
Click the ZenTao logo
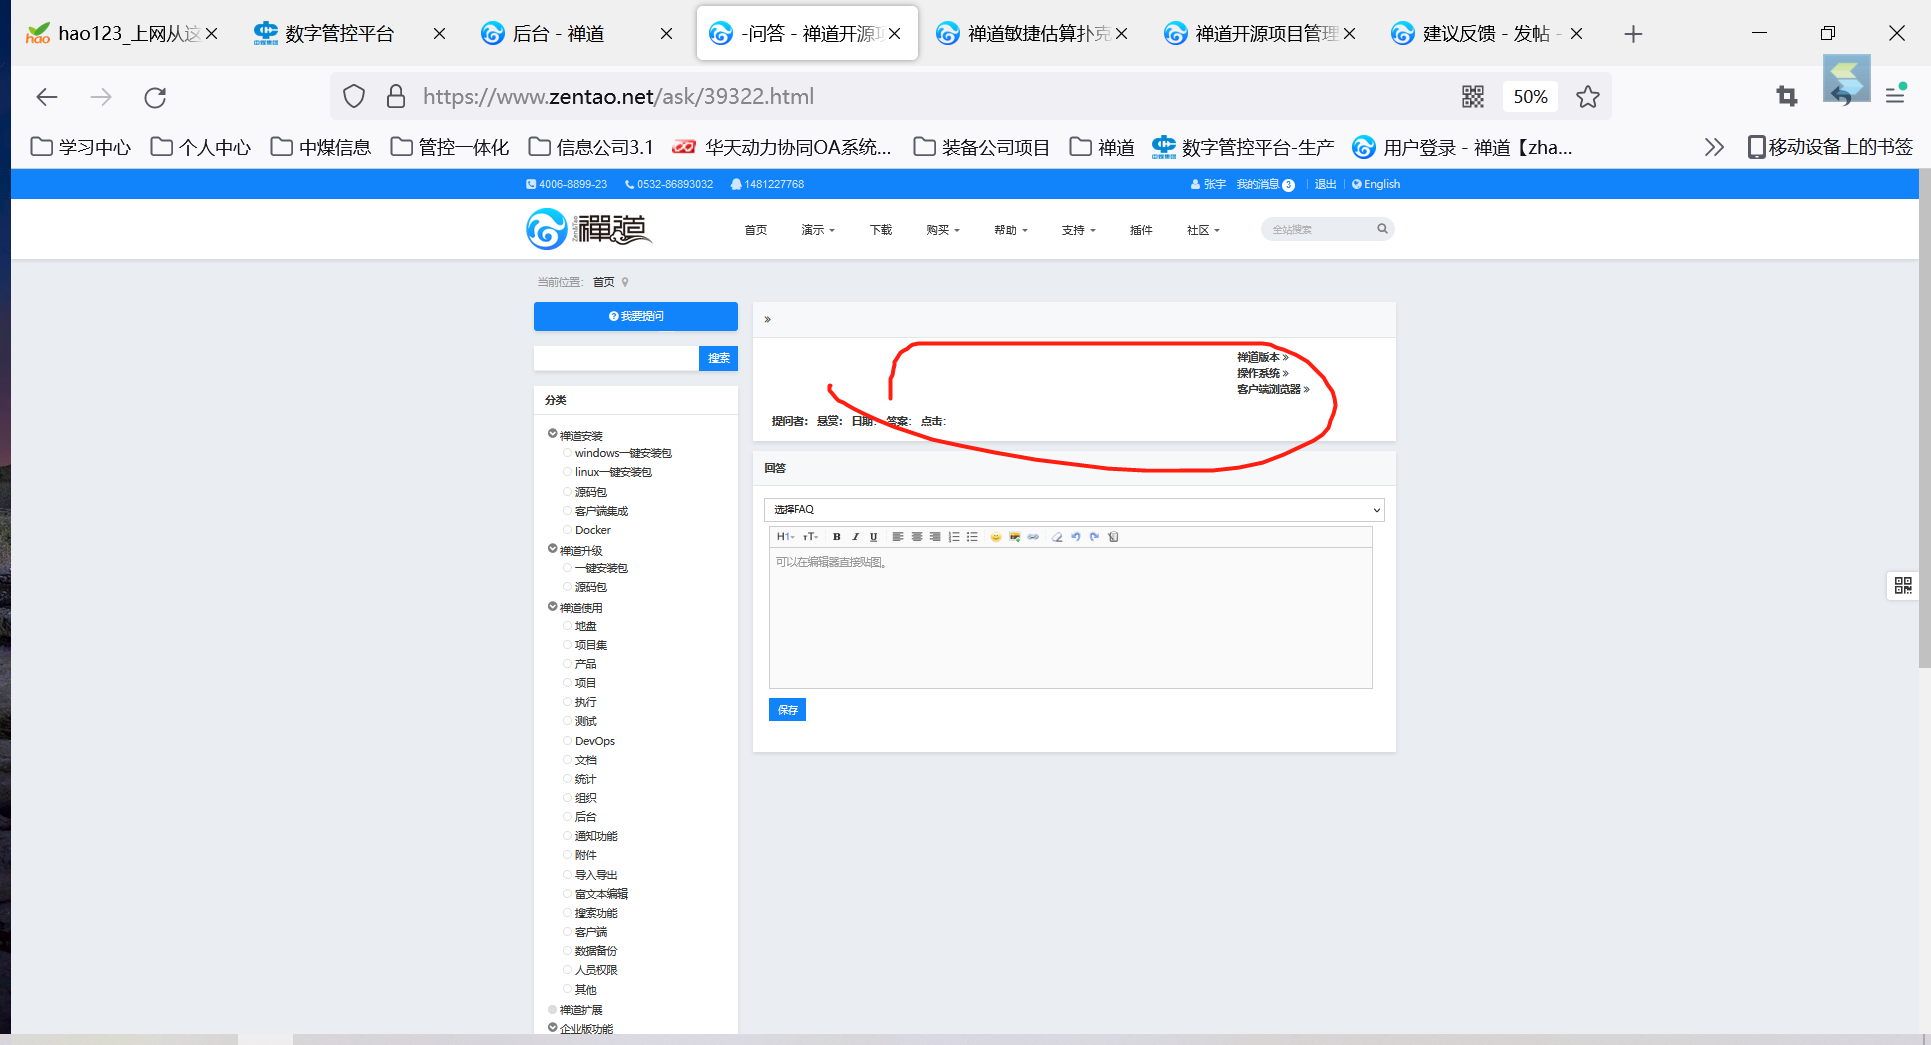pos(589,229)
